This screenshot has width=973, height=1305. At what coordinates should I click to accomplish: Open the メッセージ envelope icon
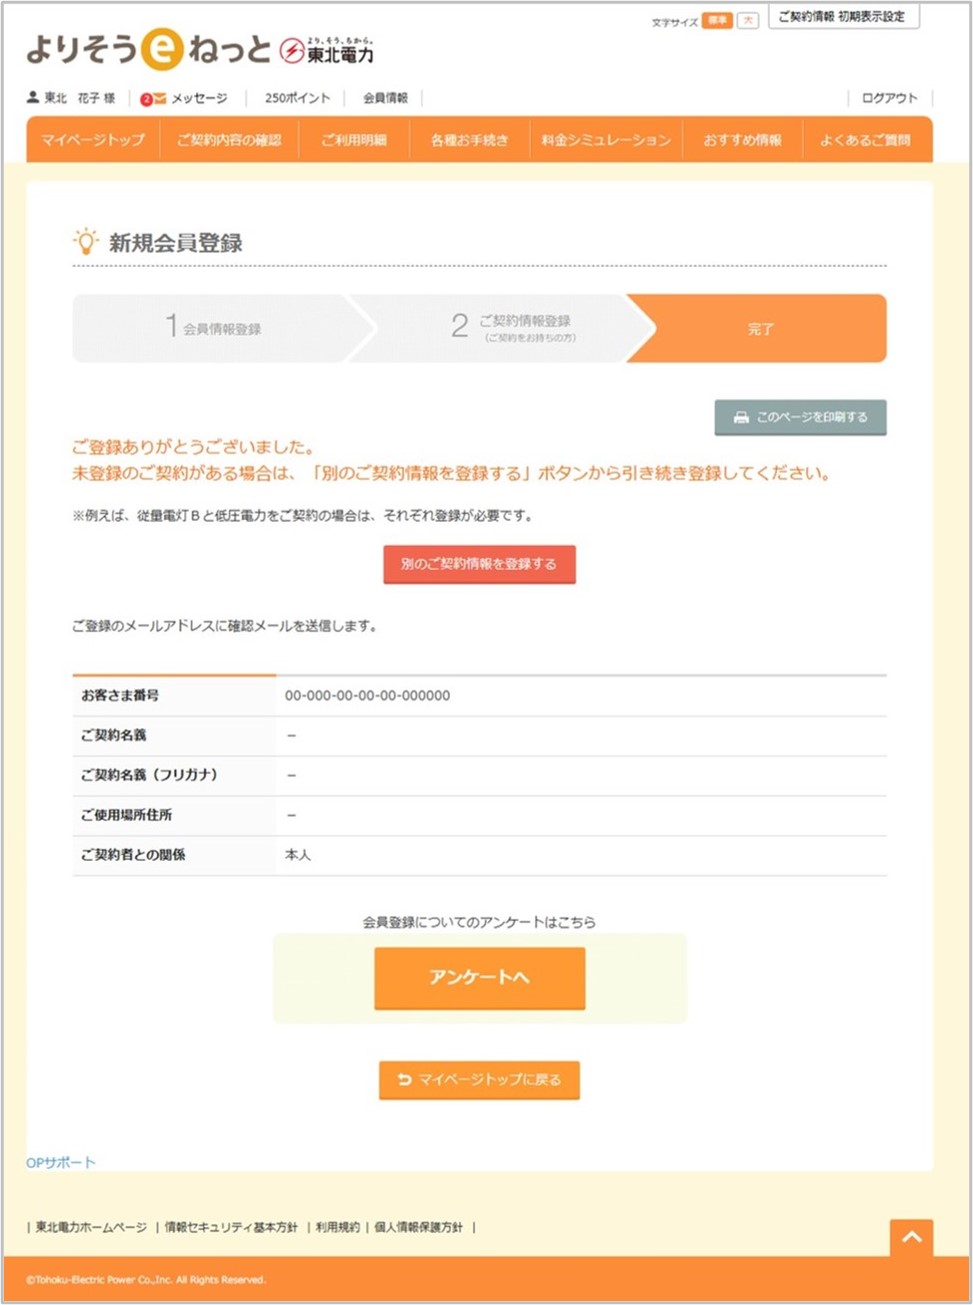point(159,98)
